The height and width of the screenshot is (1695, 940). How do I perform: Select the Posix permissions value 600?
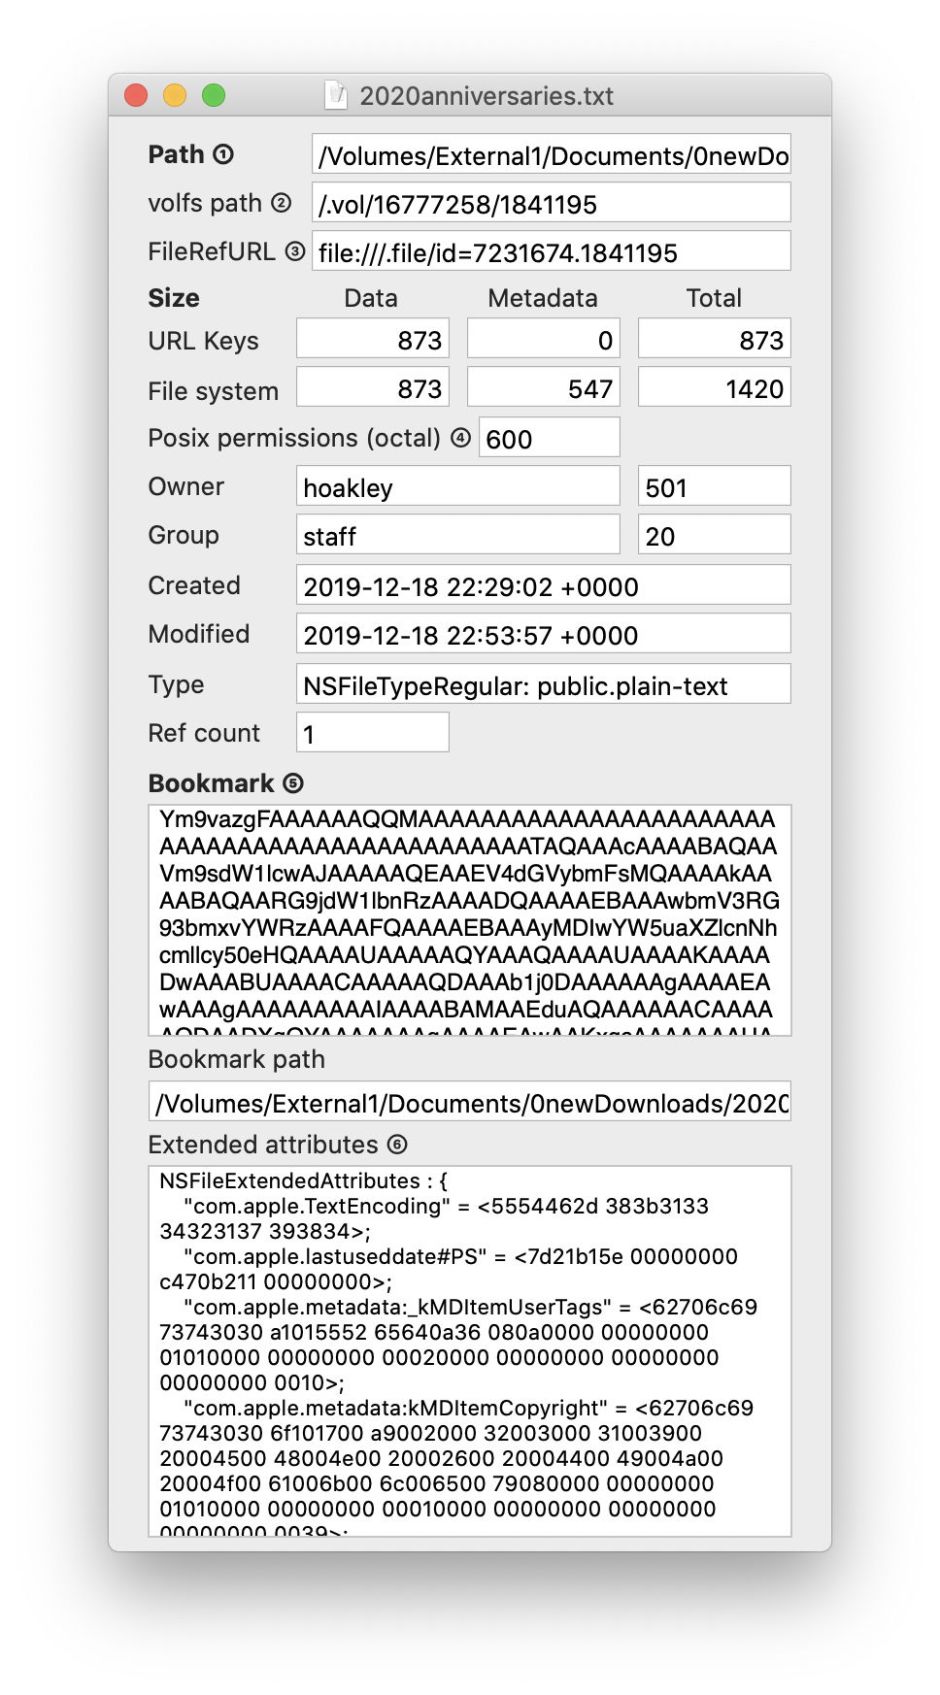click(549, 437)
